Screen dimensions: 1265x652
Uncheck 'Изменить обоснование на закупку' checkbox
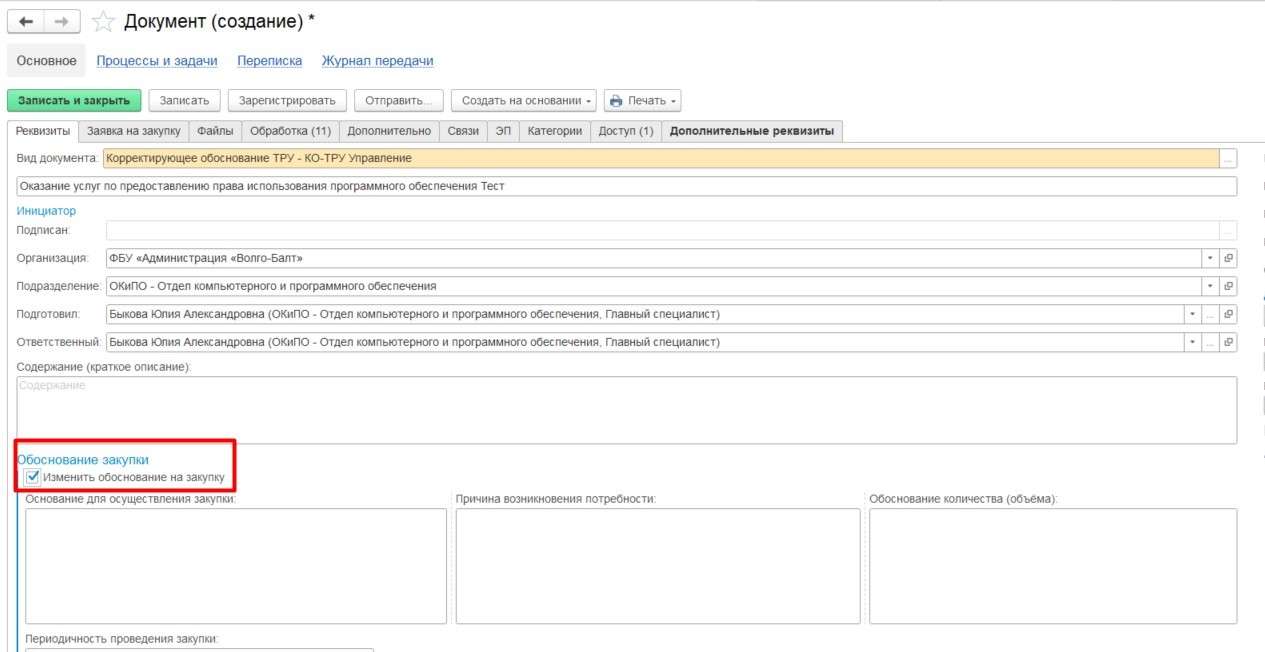coord(33,477)
